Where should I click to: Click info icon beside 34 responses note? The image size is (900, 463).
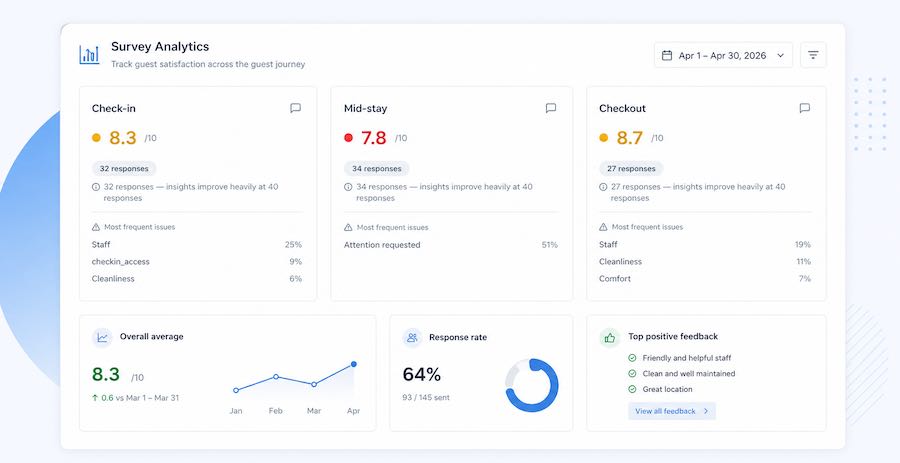pos(348,187)
